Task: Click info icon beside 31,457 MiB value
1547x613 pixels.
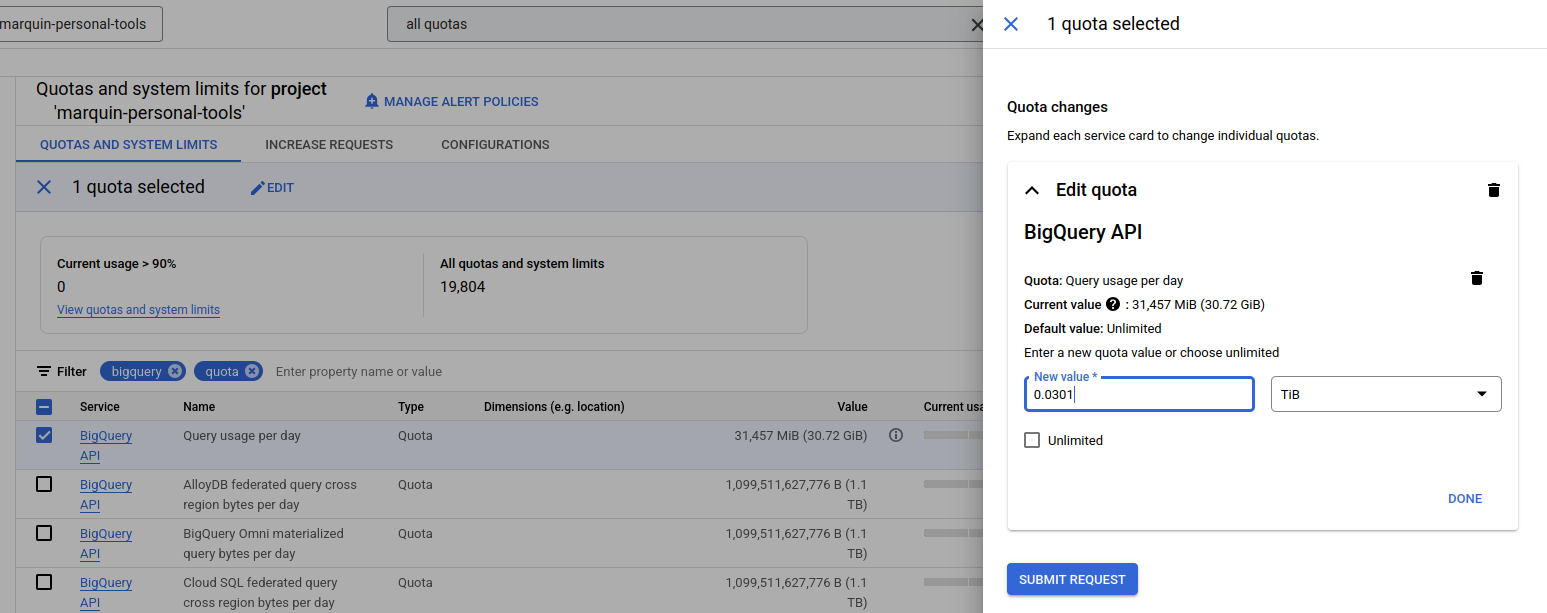Action: [896, 435]
